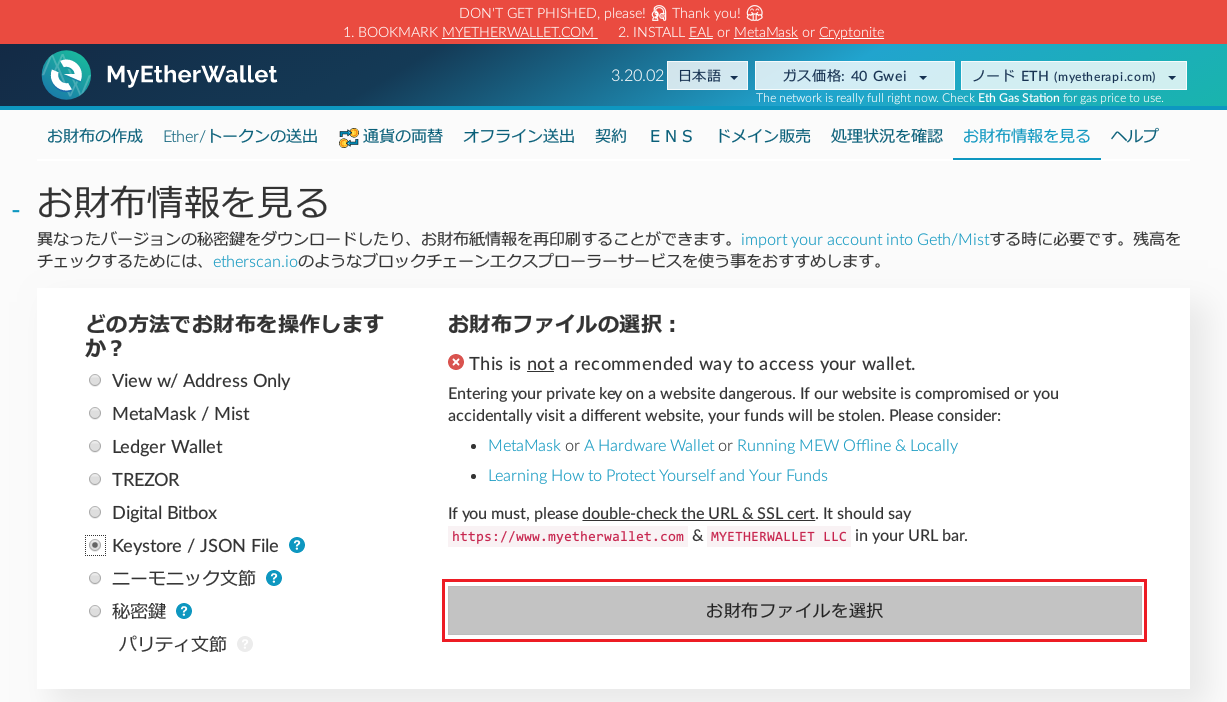Choose Digital Bitbox radio option
This screenshot has height=702, width=1227.
[x=95, y=512]
